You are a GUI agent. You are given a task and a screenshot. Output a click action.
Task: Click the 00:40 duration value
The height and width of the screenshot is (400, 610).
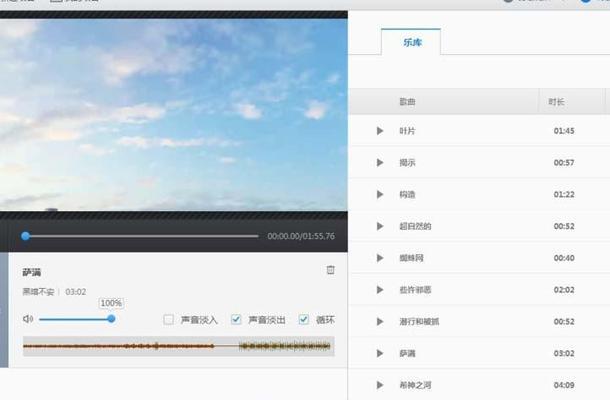coord(564,258)
